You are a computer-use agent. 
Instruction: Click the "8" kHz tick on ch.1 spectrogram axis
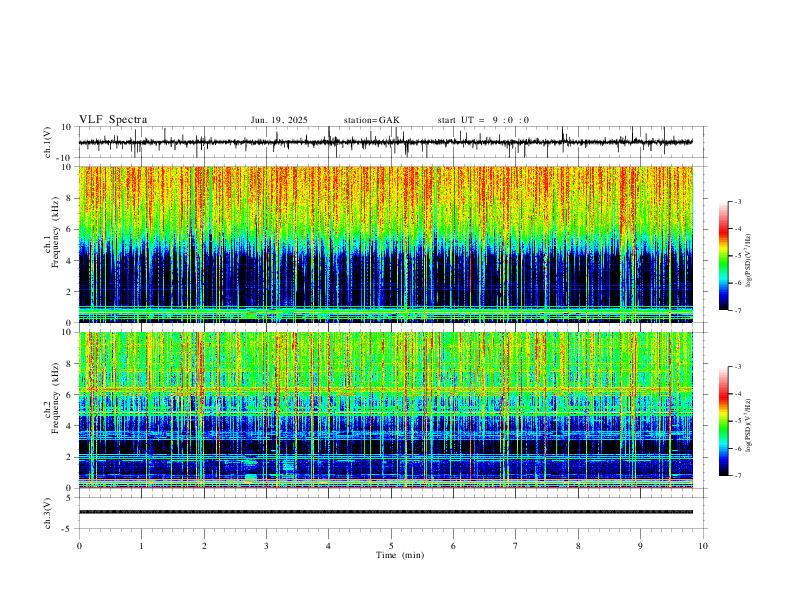click(69, 198)
